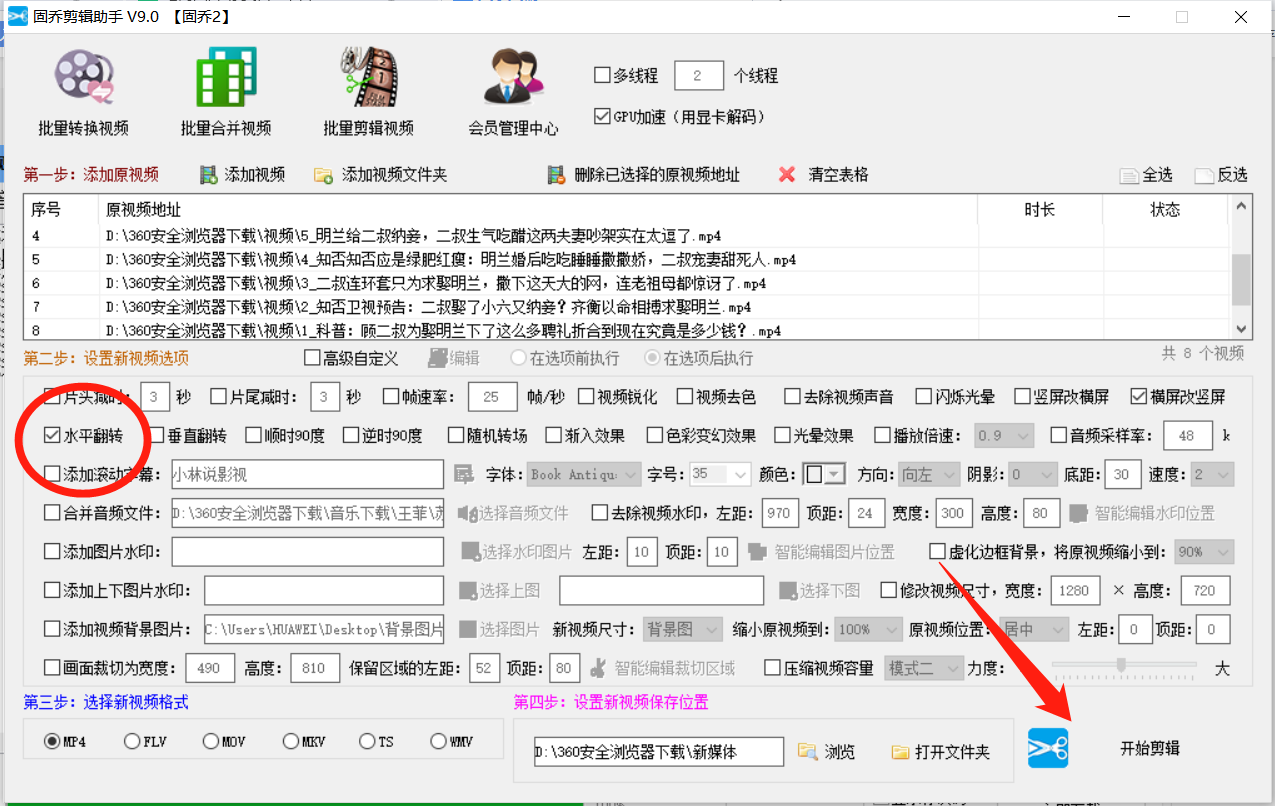Viewport: 1275px width, 806px height.
Task: Click the 智能编辑水印位置 icon
Action: tap(1078, 513)
